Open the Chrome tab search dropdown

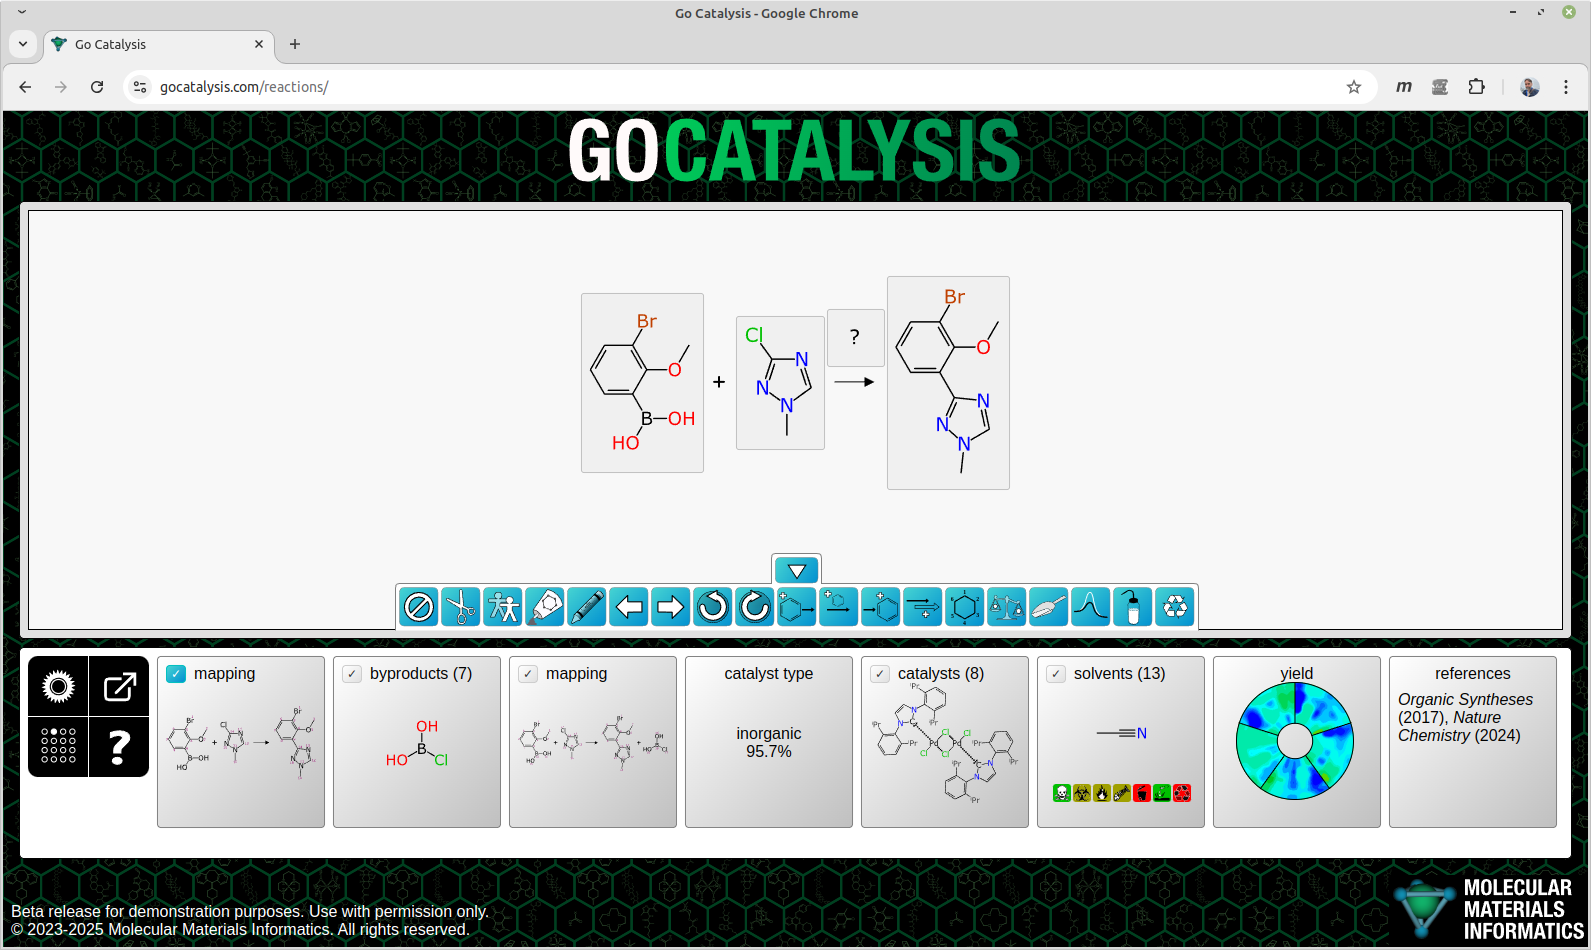point(23,44)
